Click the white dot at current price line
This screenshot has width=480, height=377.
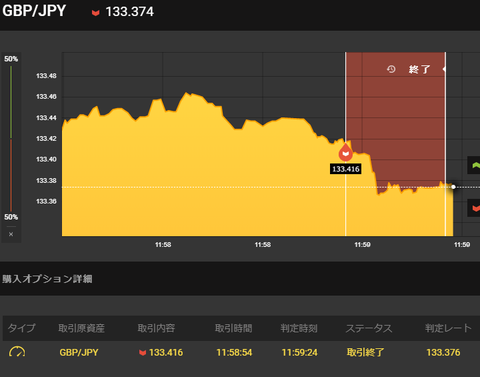pos(453,187)
